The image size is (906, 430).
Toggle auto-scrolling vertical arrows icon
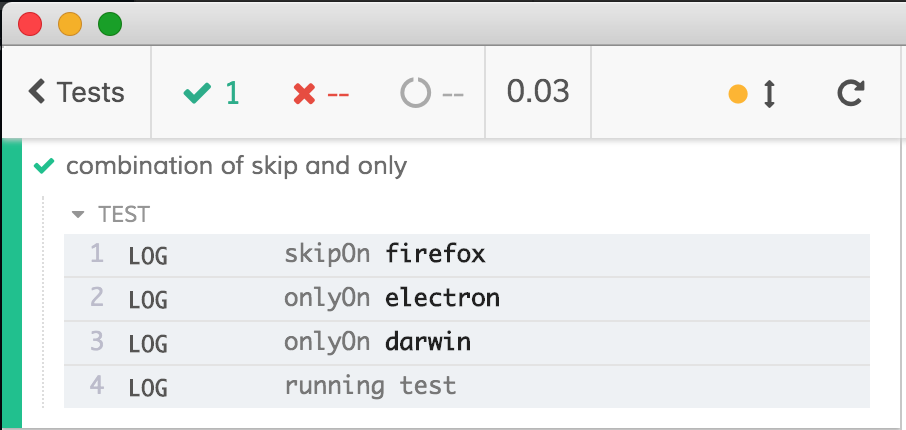[769, 94]
